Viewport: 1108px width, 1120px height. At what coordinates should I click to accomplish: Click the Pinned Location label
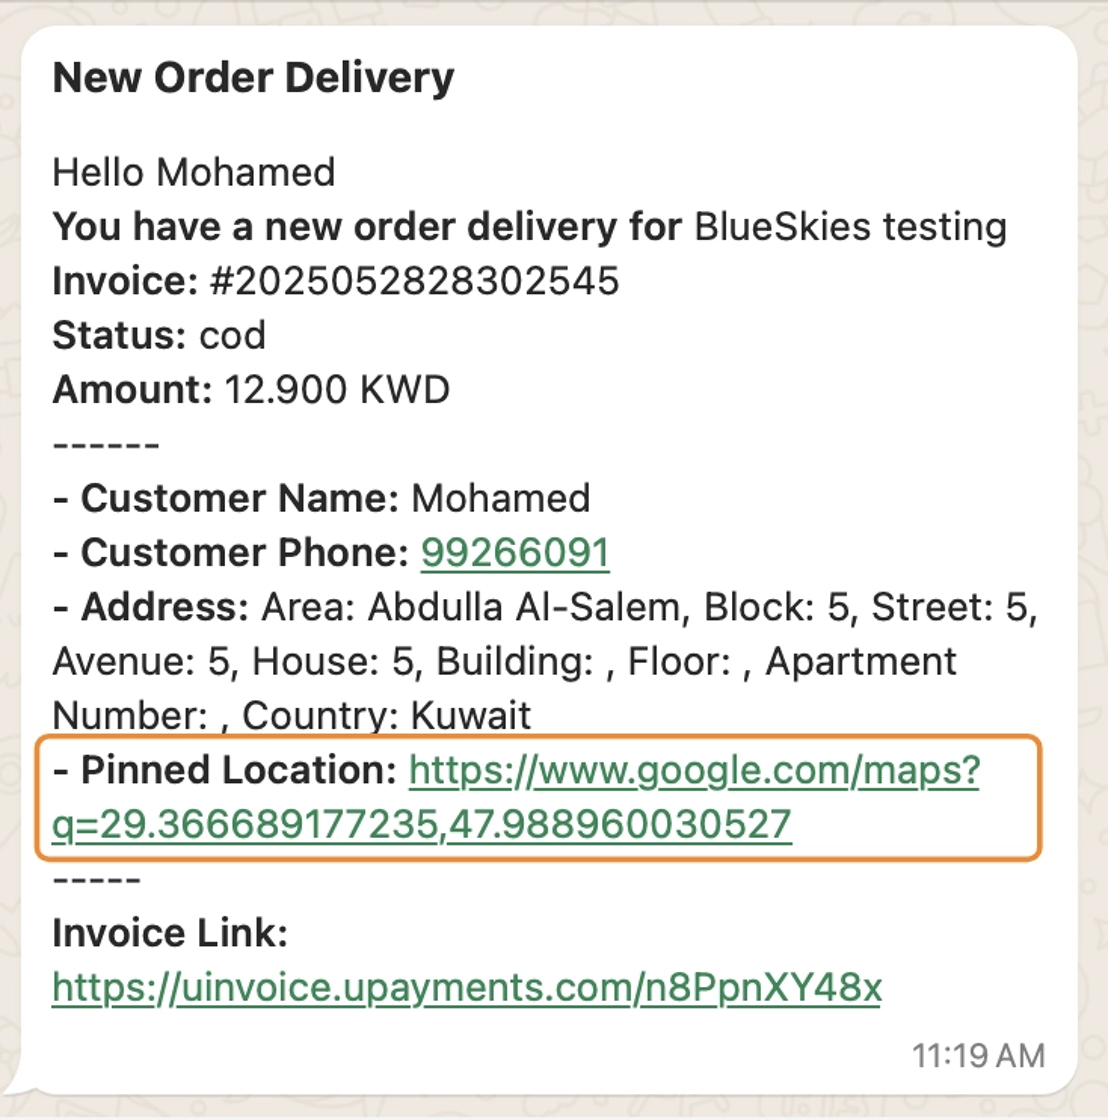[x=239, y=770]
